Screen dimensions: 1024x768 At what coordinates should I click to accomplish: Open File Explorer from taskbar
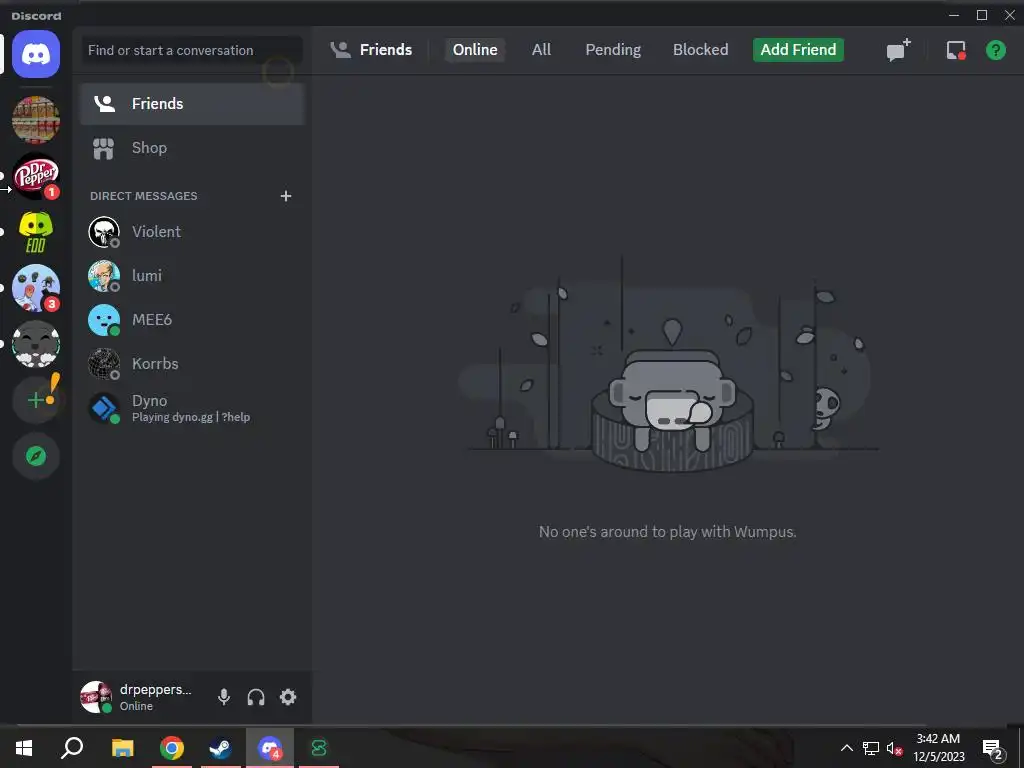[122, 748]
